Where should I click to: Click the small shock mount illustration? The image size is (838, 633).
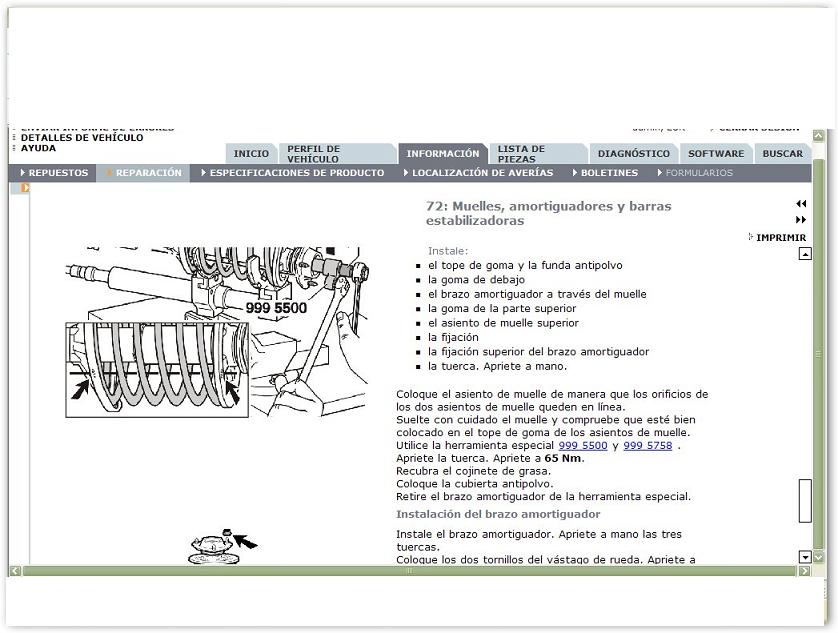[x=222, y=546]
